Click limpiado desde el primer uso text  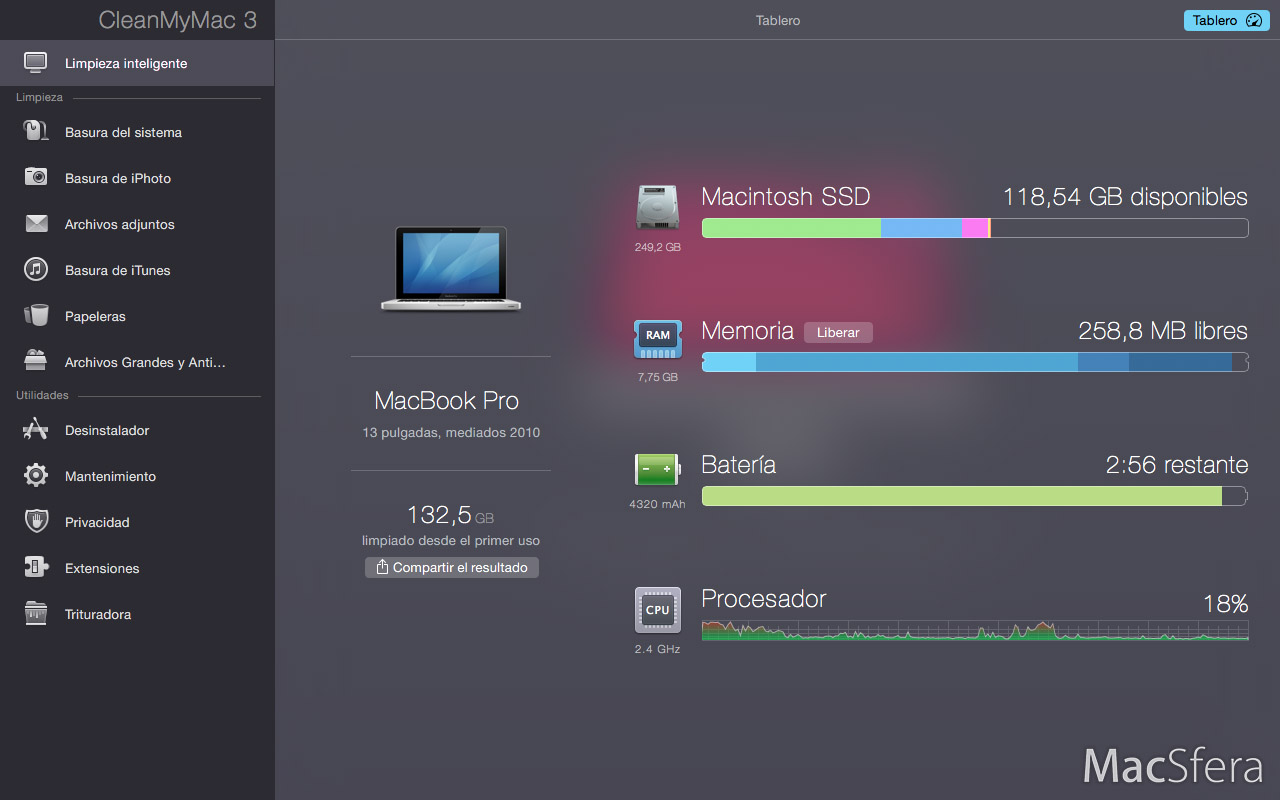tap(451, 541)
